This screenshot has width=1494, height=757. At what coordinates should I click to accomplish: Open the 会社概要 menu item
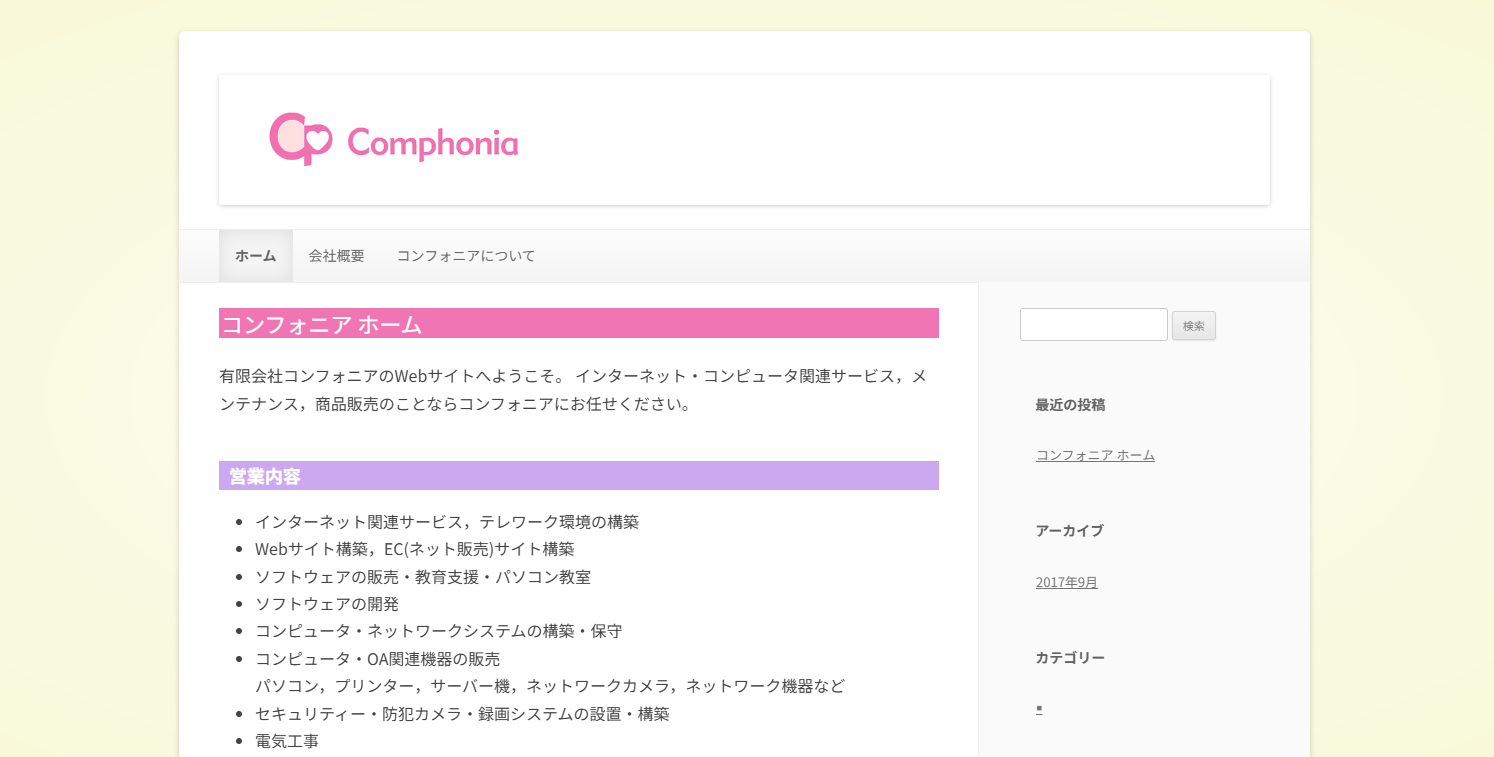pos(337,256)
